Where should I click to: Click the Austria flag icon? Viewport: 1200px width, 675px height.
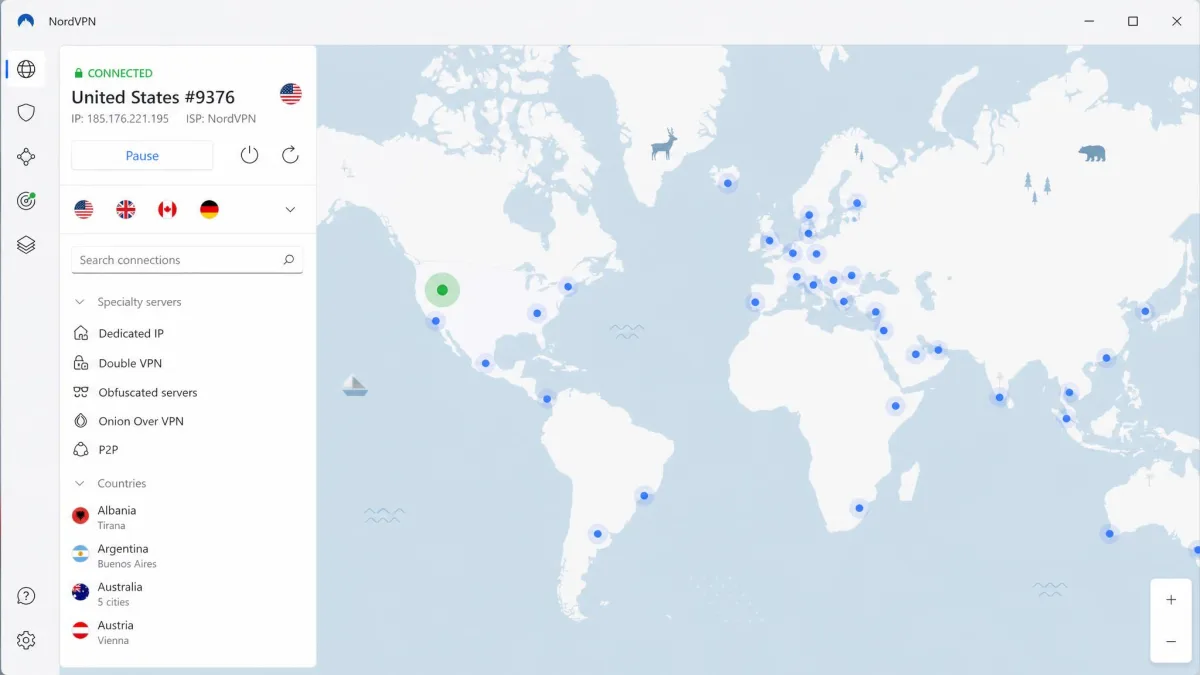coord(81,630)
